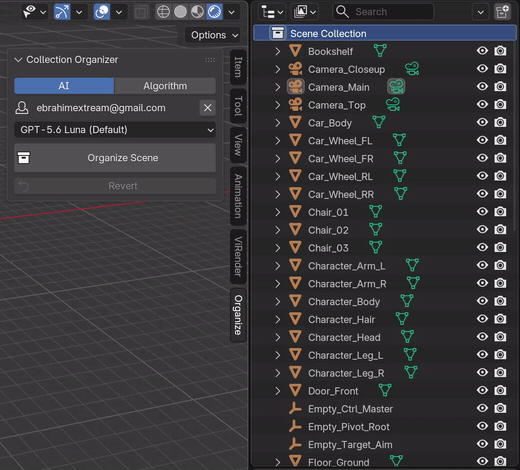520x470 pixels.
Task: Click the new collection icon in outliner
Action: [x=502, y=12]
